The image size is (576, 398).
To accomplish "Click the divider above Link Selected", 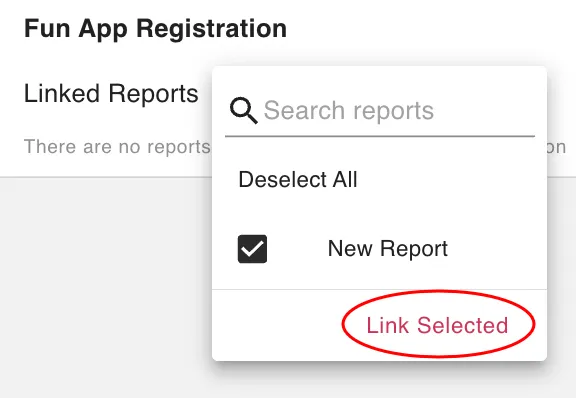I will [379, 290].
